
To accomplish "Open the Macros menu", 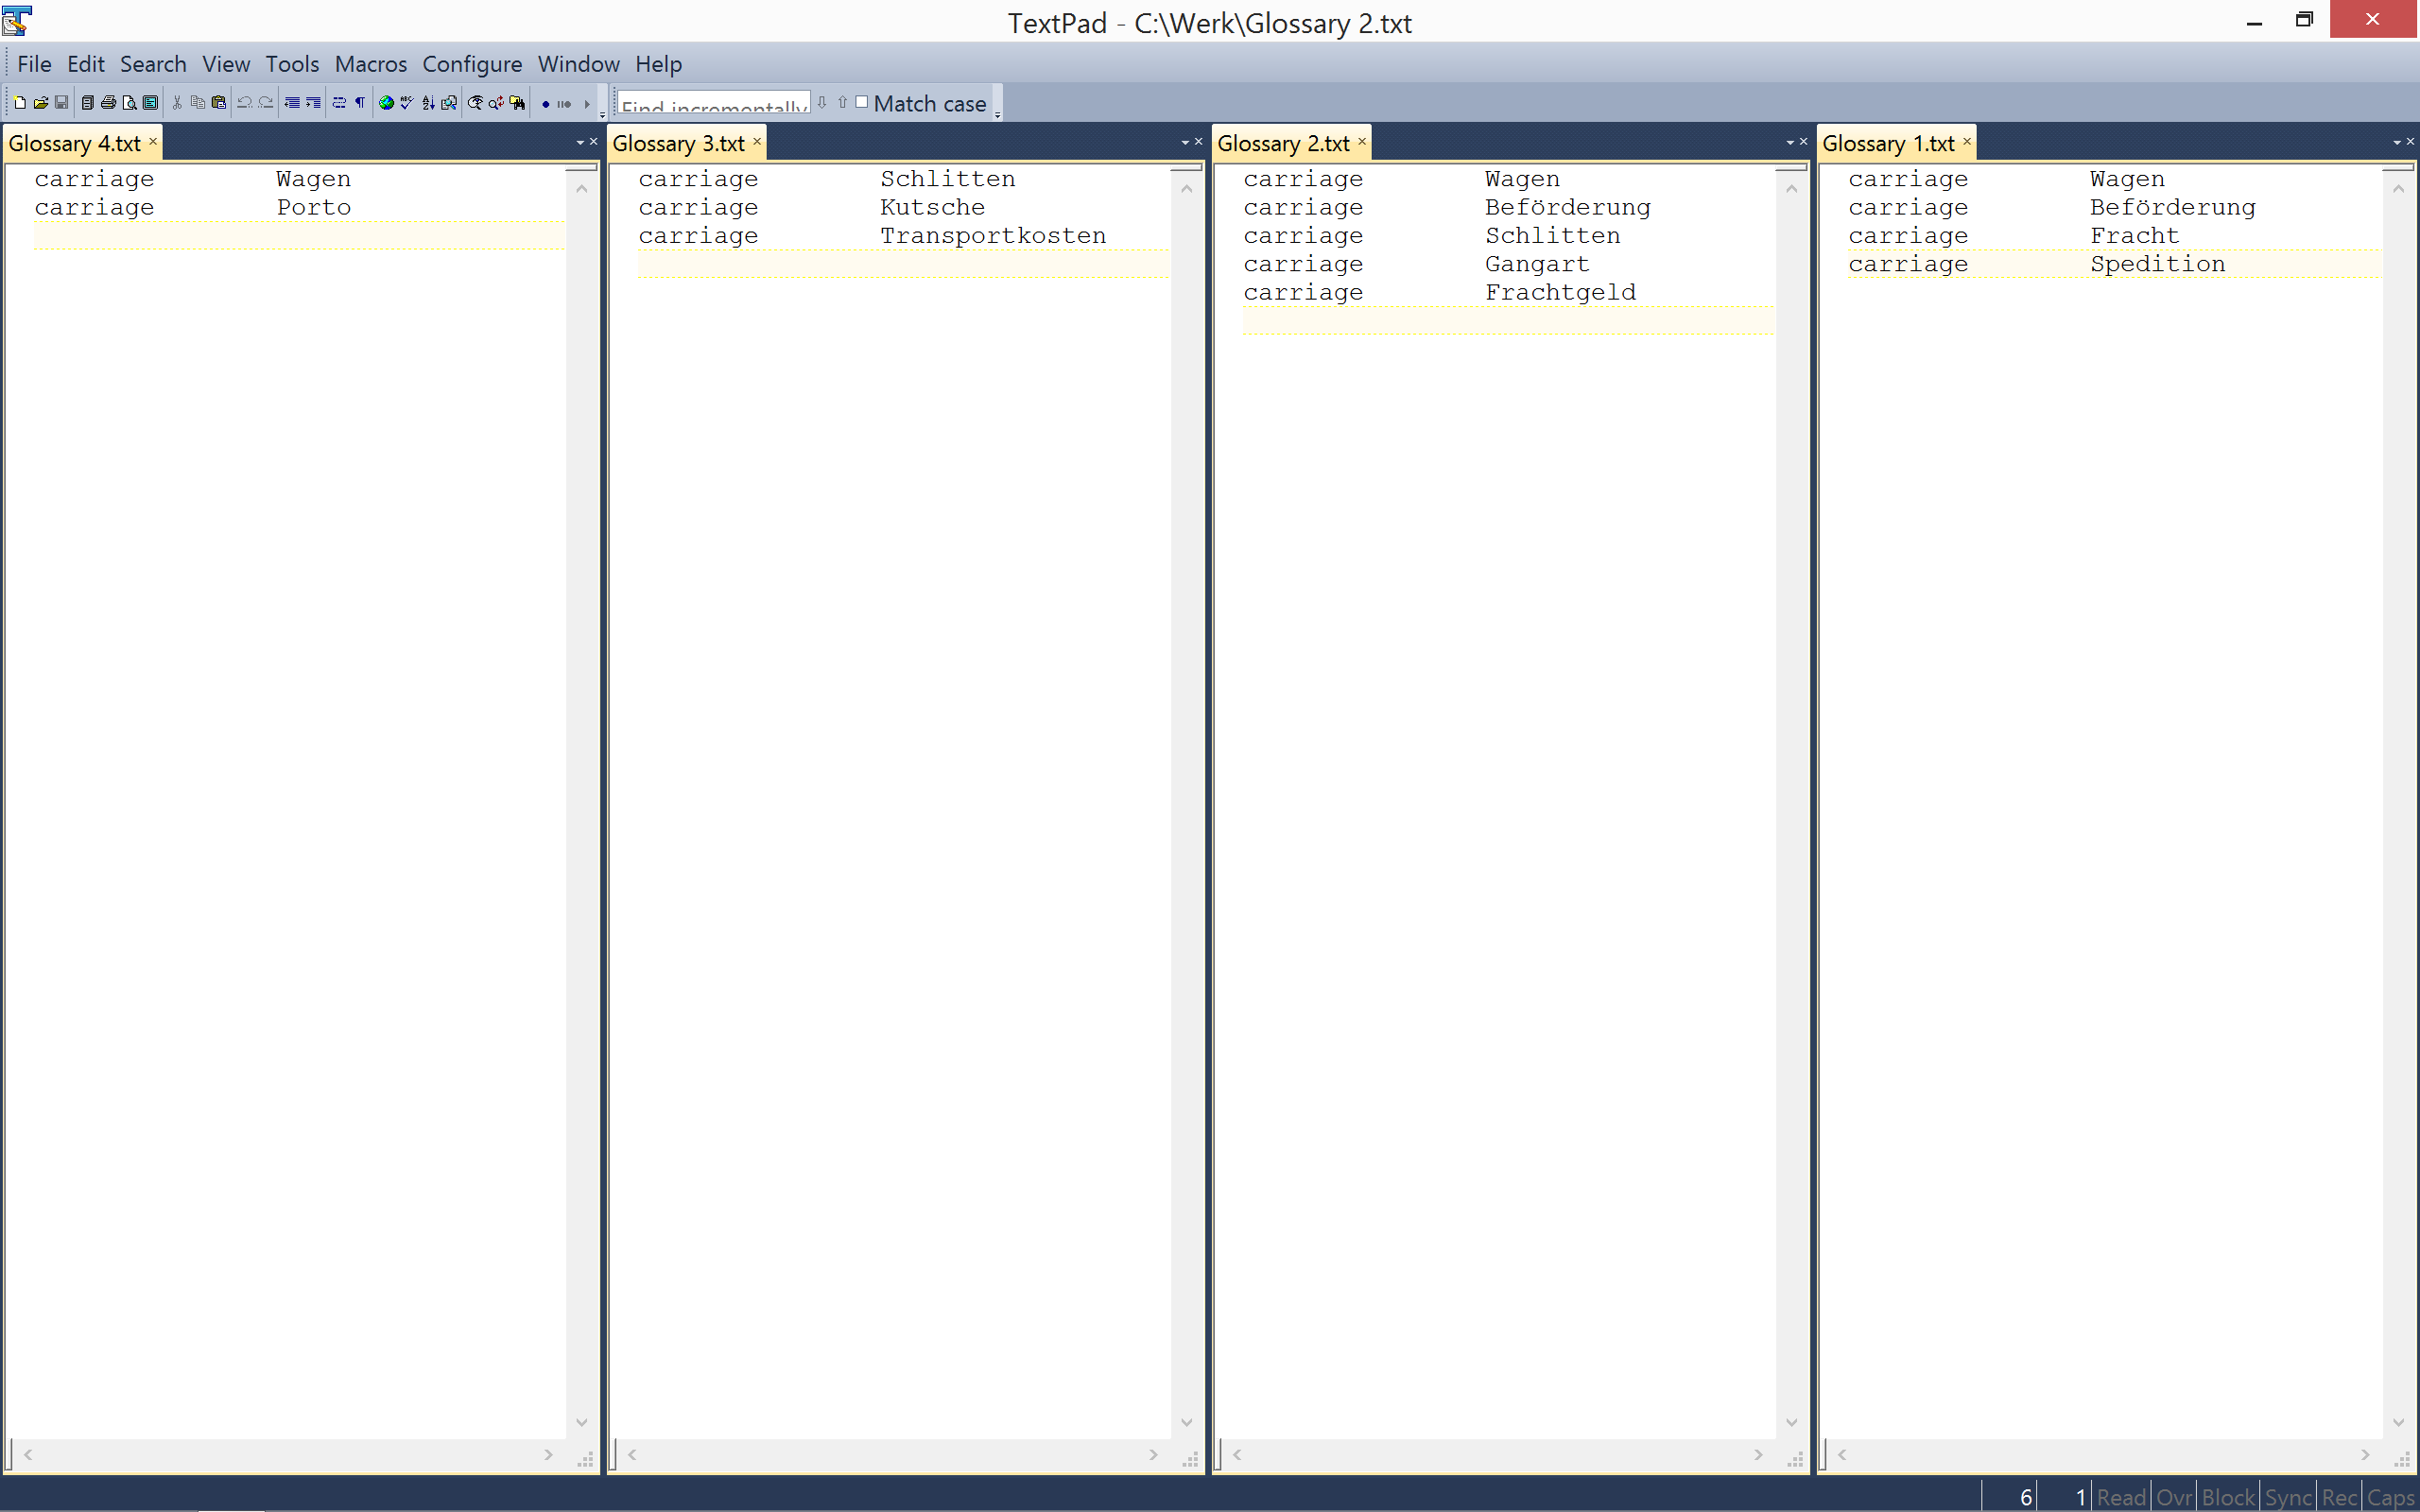I will [370, 64].
